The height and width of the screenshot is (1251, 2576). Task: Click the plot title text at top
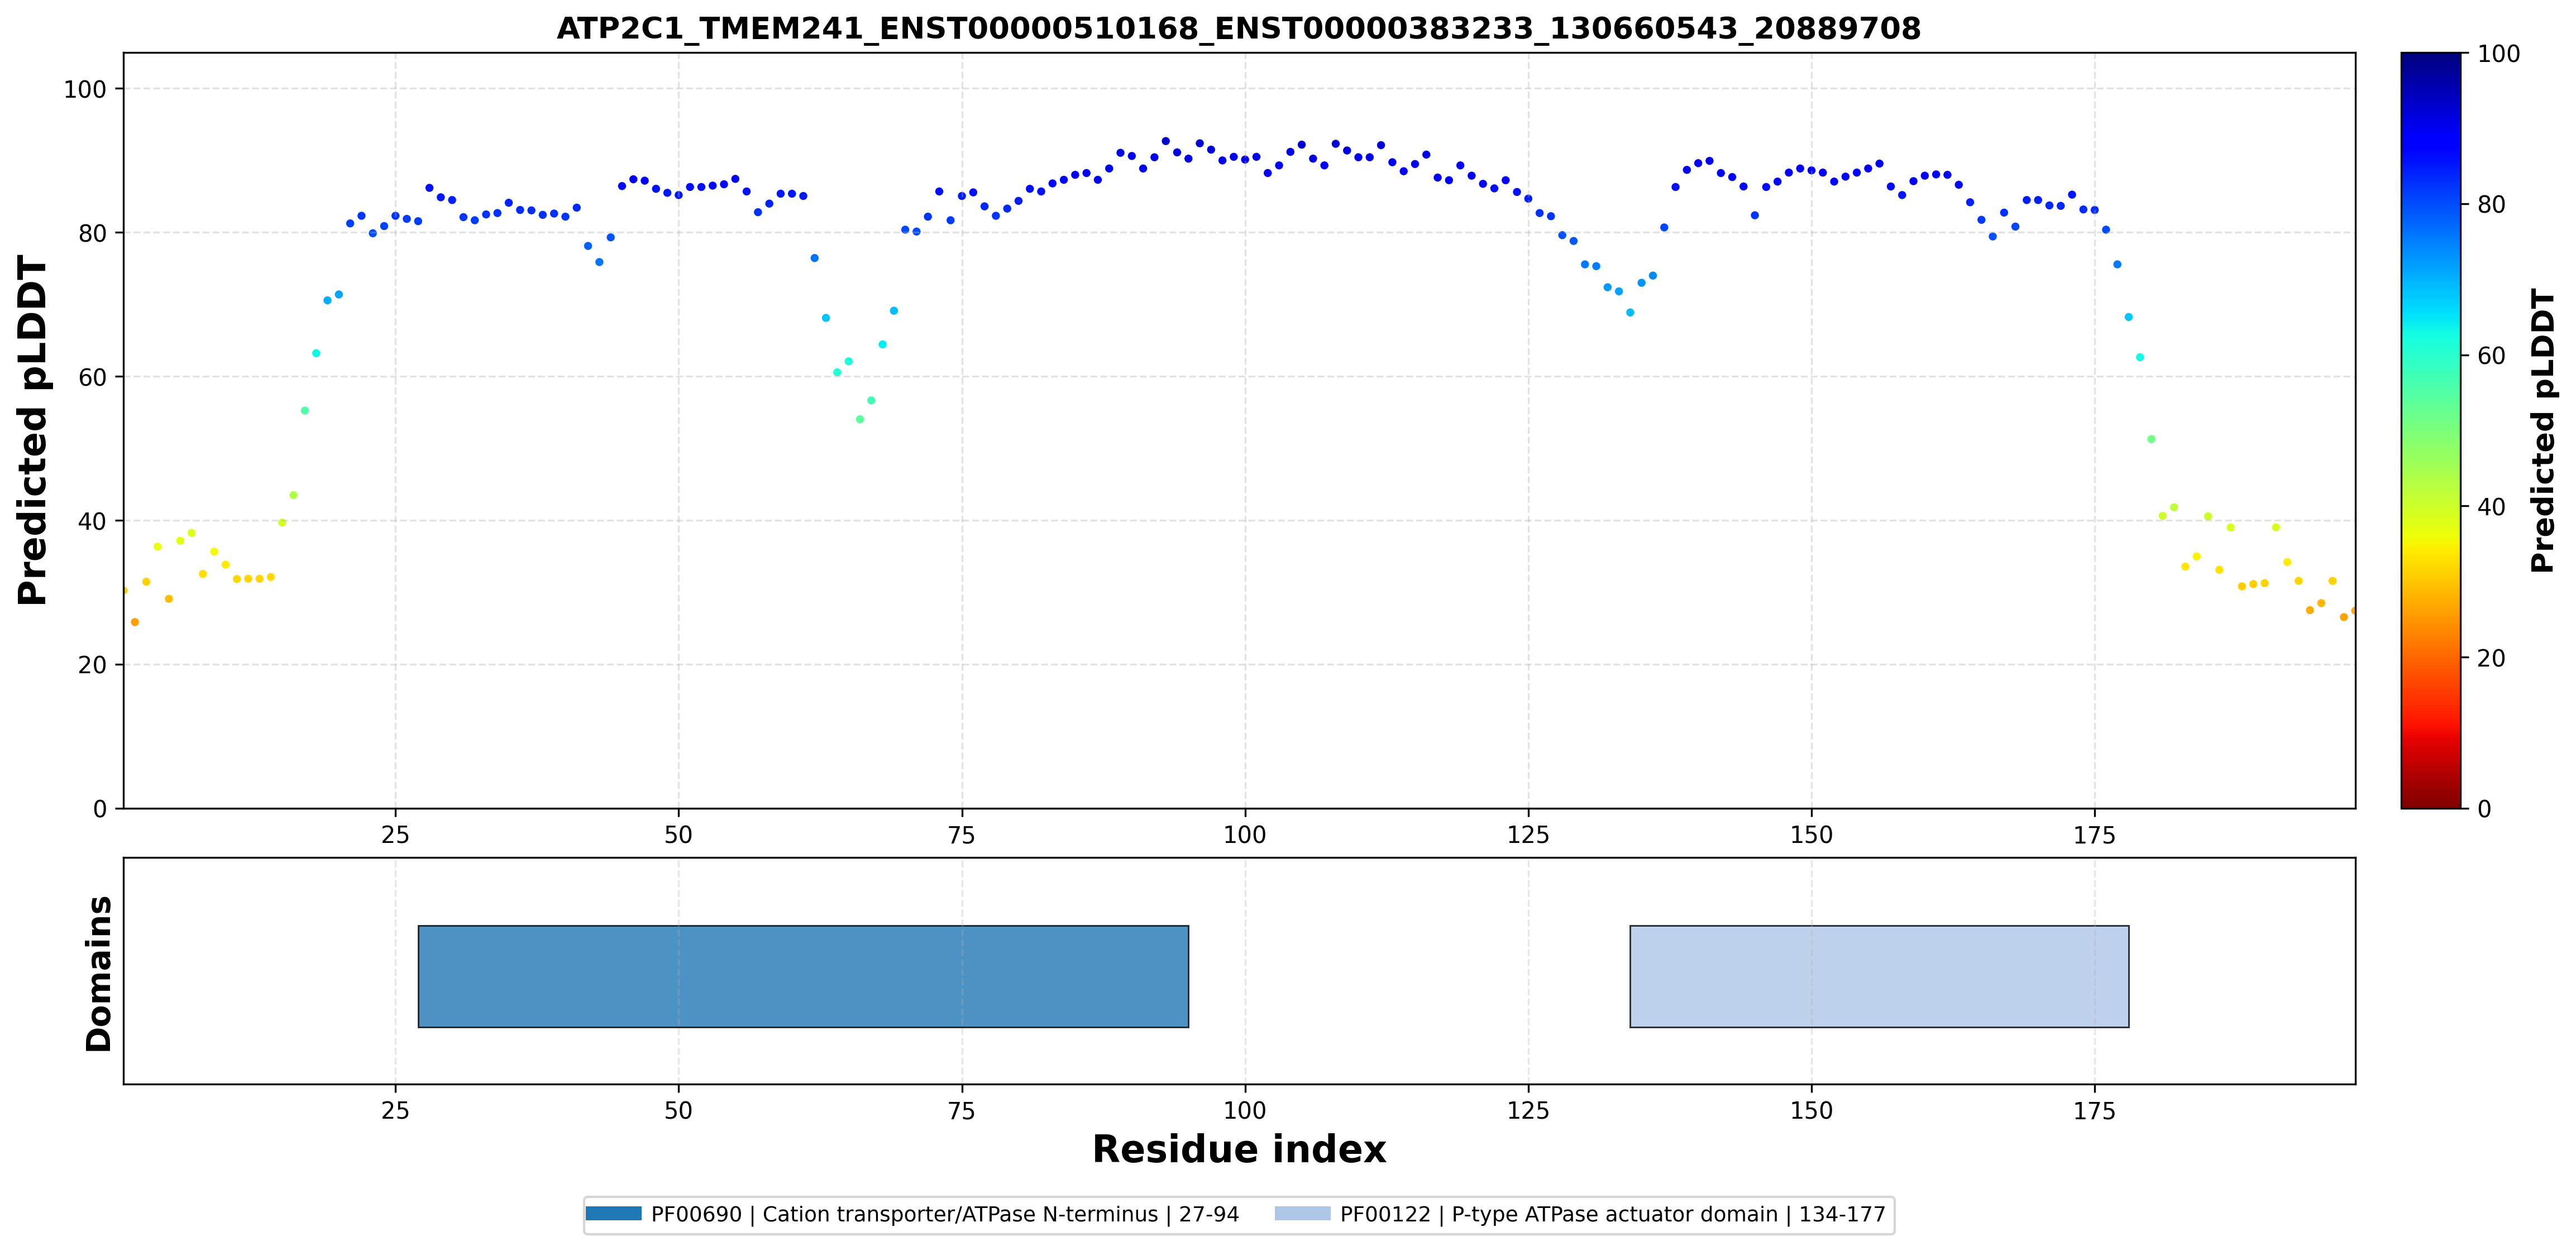coord(1238,28)
